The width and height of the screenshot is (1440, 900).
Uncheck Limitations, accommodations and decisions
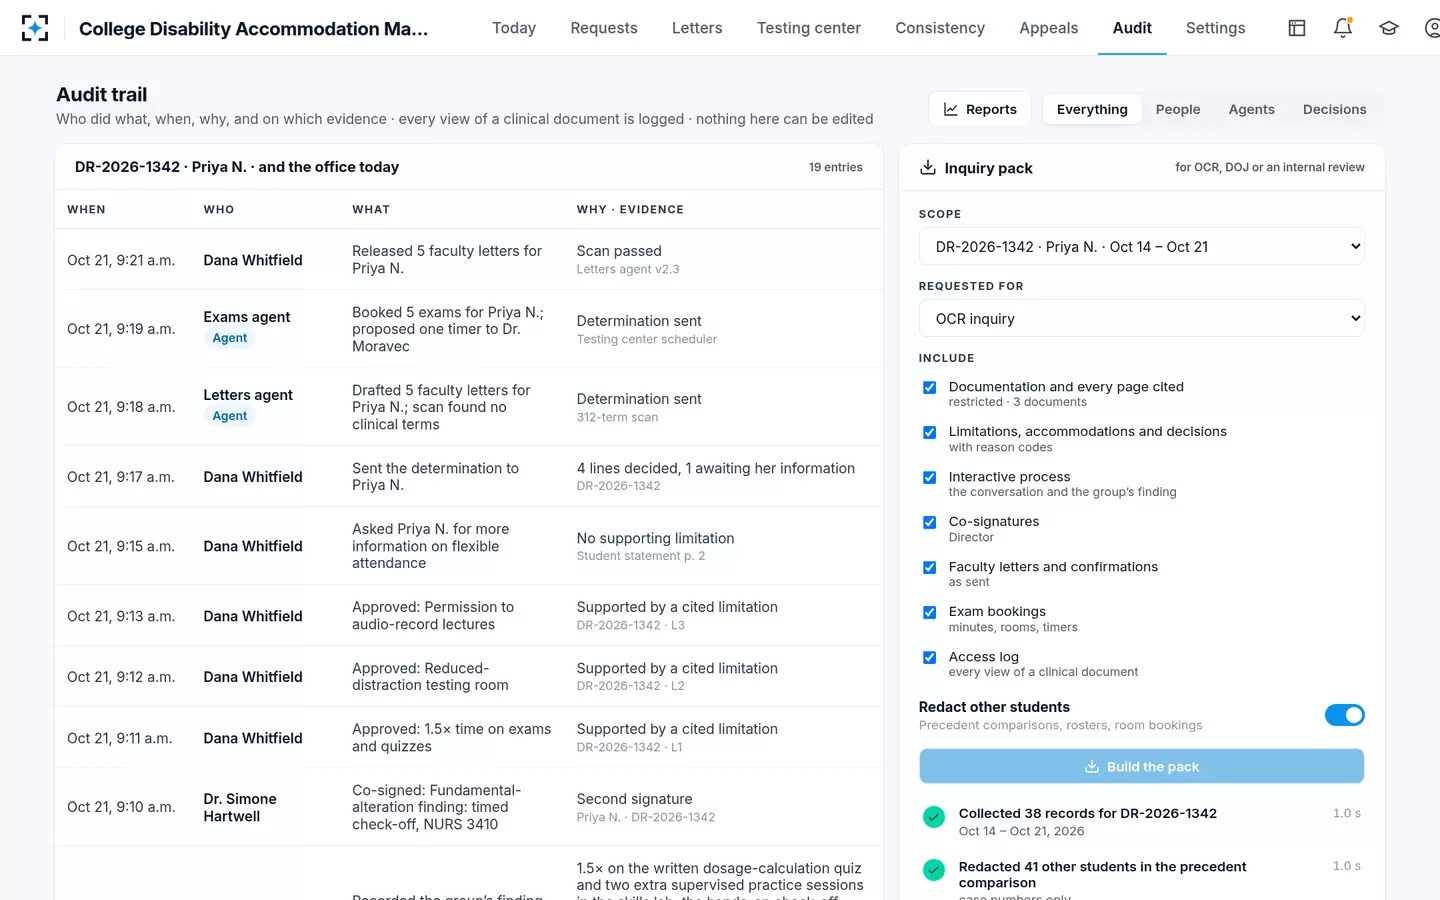point(930,433)
